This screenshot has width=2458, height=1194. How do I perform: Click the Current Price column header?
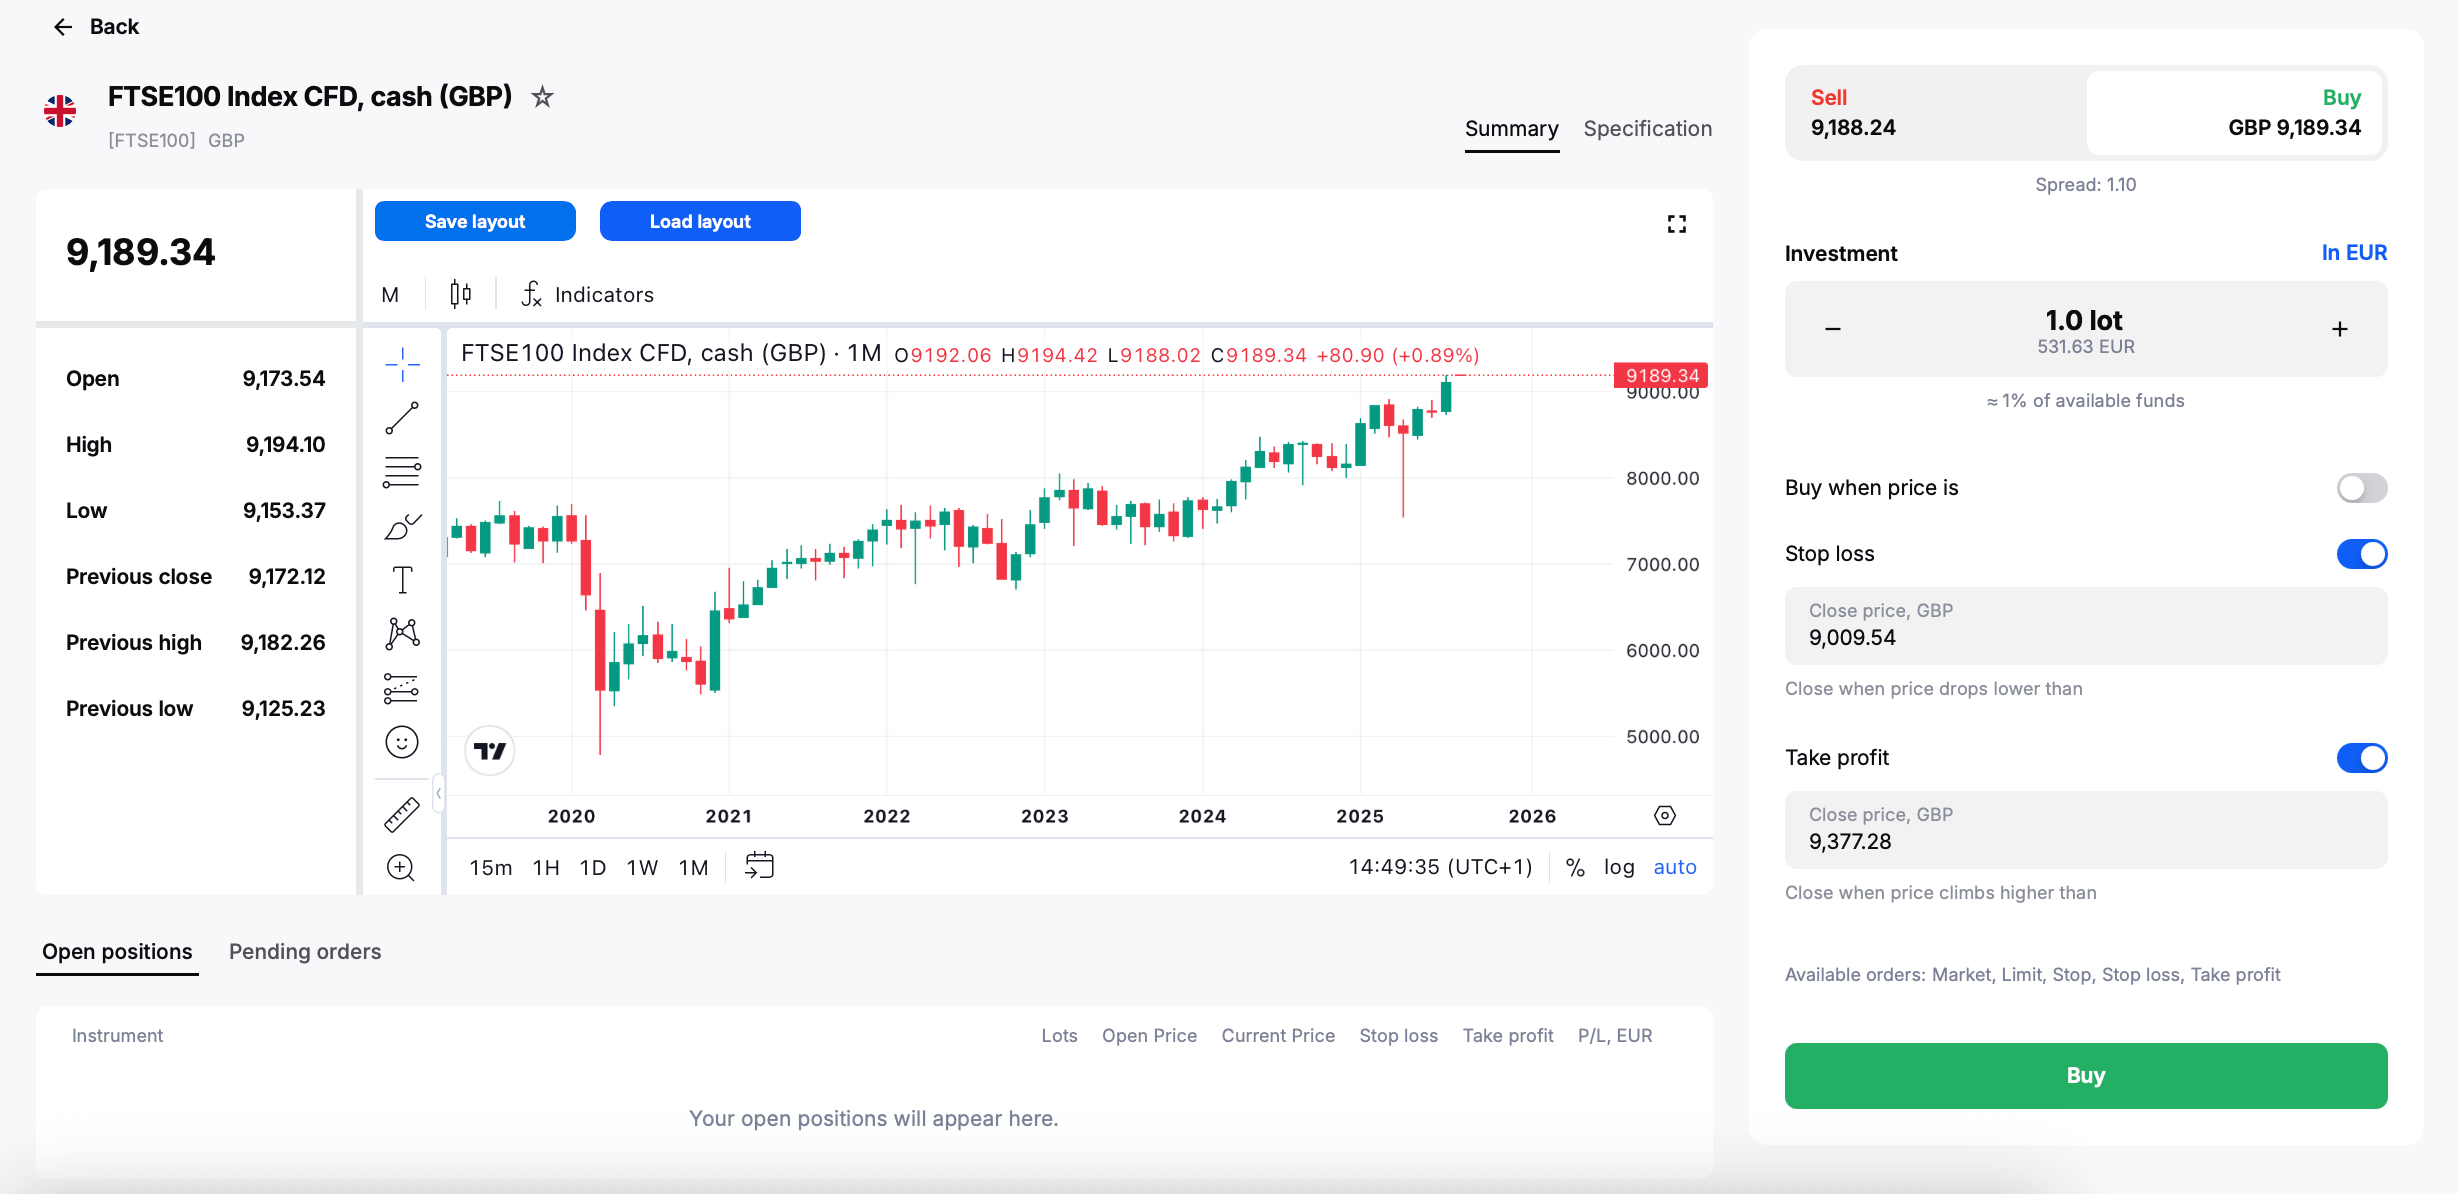[1278, 1036]
